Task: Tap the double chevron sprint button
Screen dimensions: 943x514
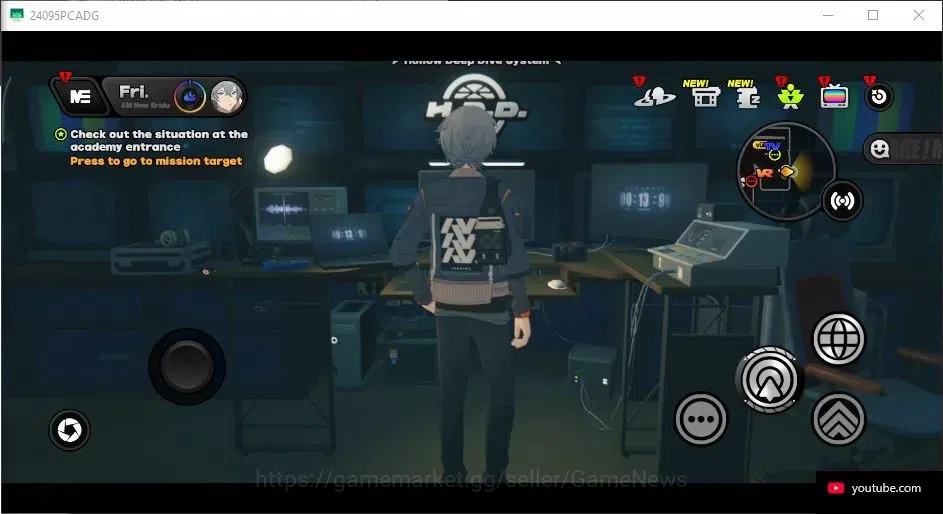Action: coord(838,419)
